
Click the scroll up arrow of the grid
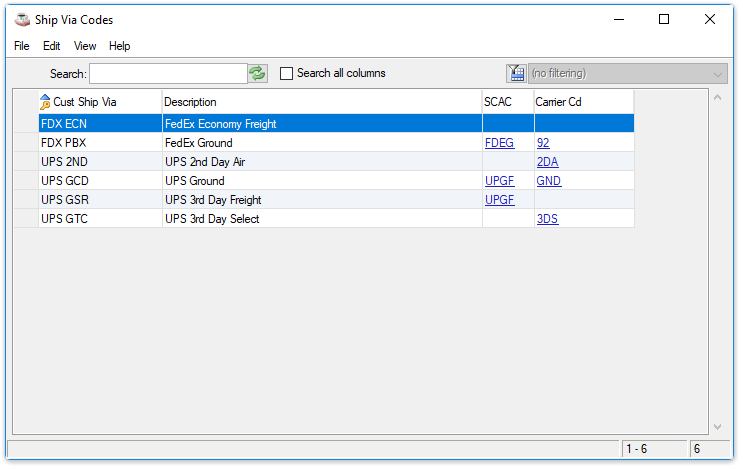click(717, 97)
